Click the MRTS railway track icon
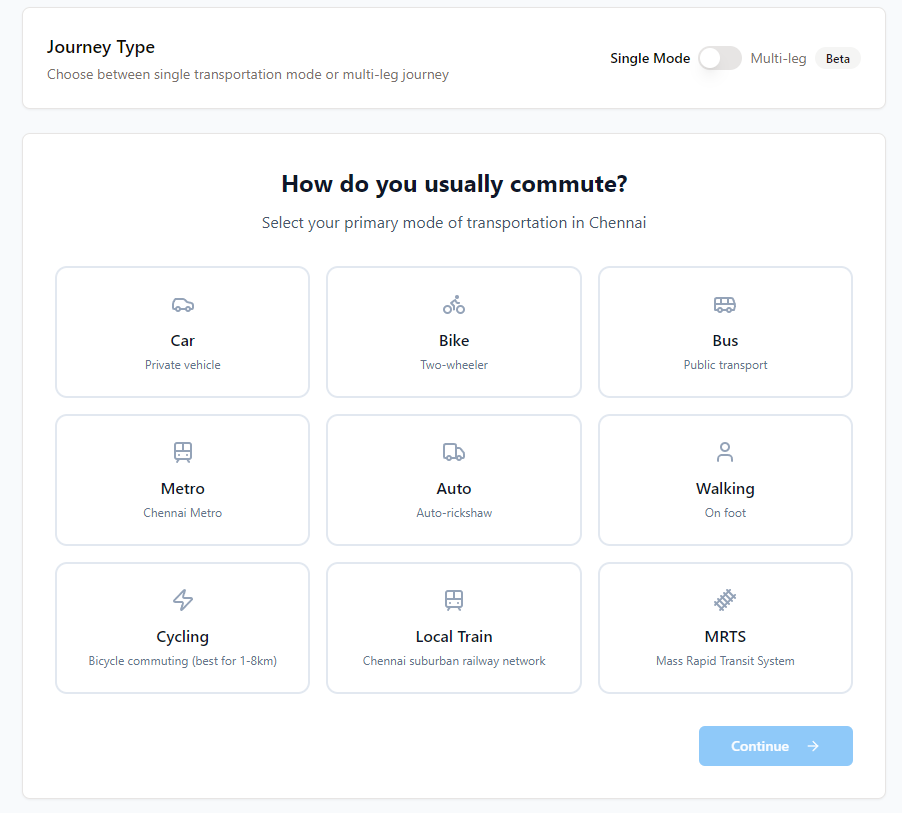This screenshot has width=902, height=813. [x=725, y=600]
